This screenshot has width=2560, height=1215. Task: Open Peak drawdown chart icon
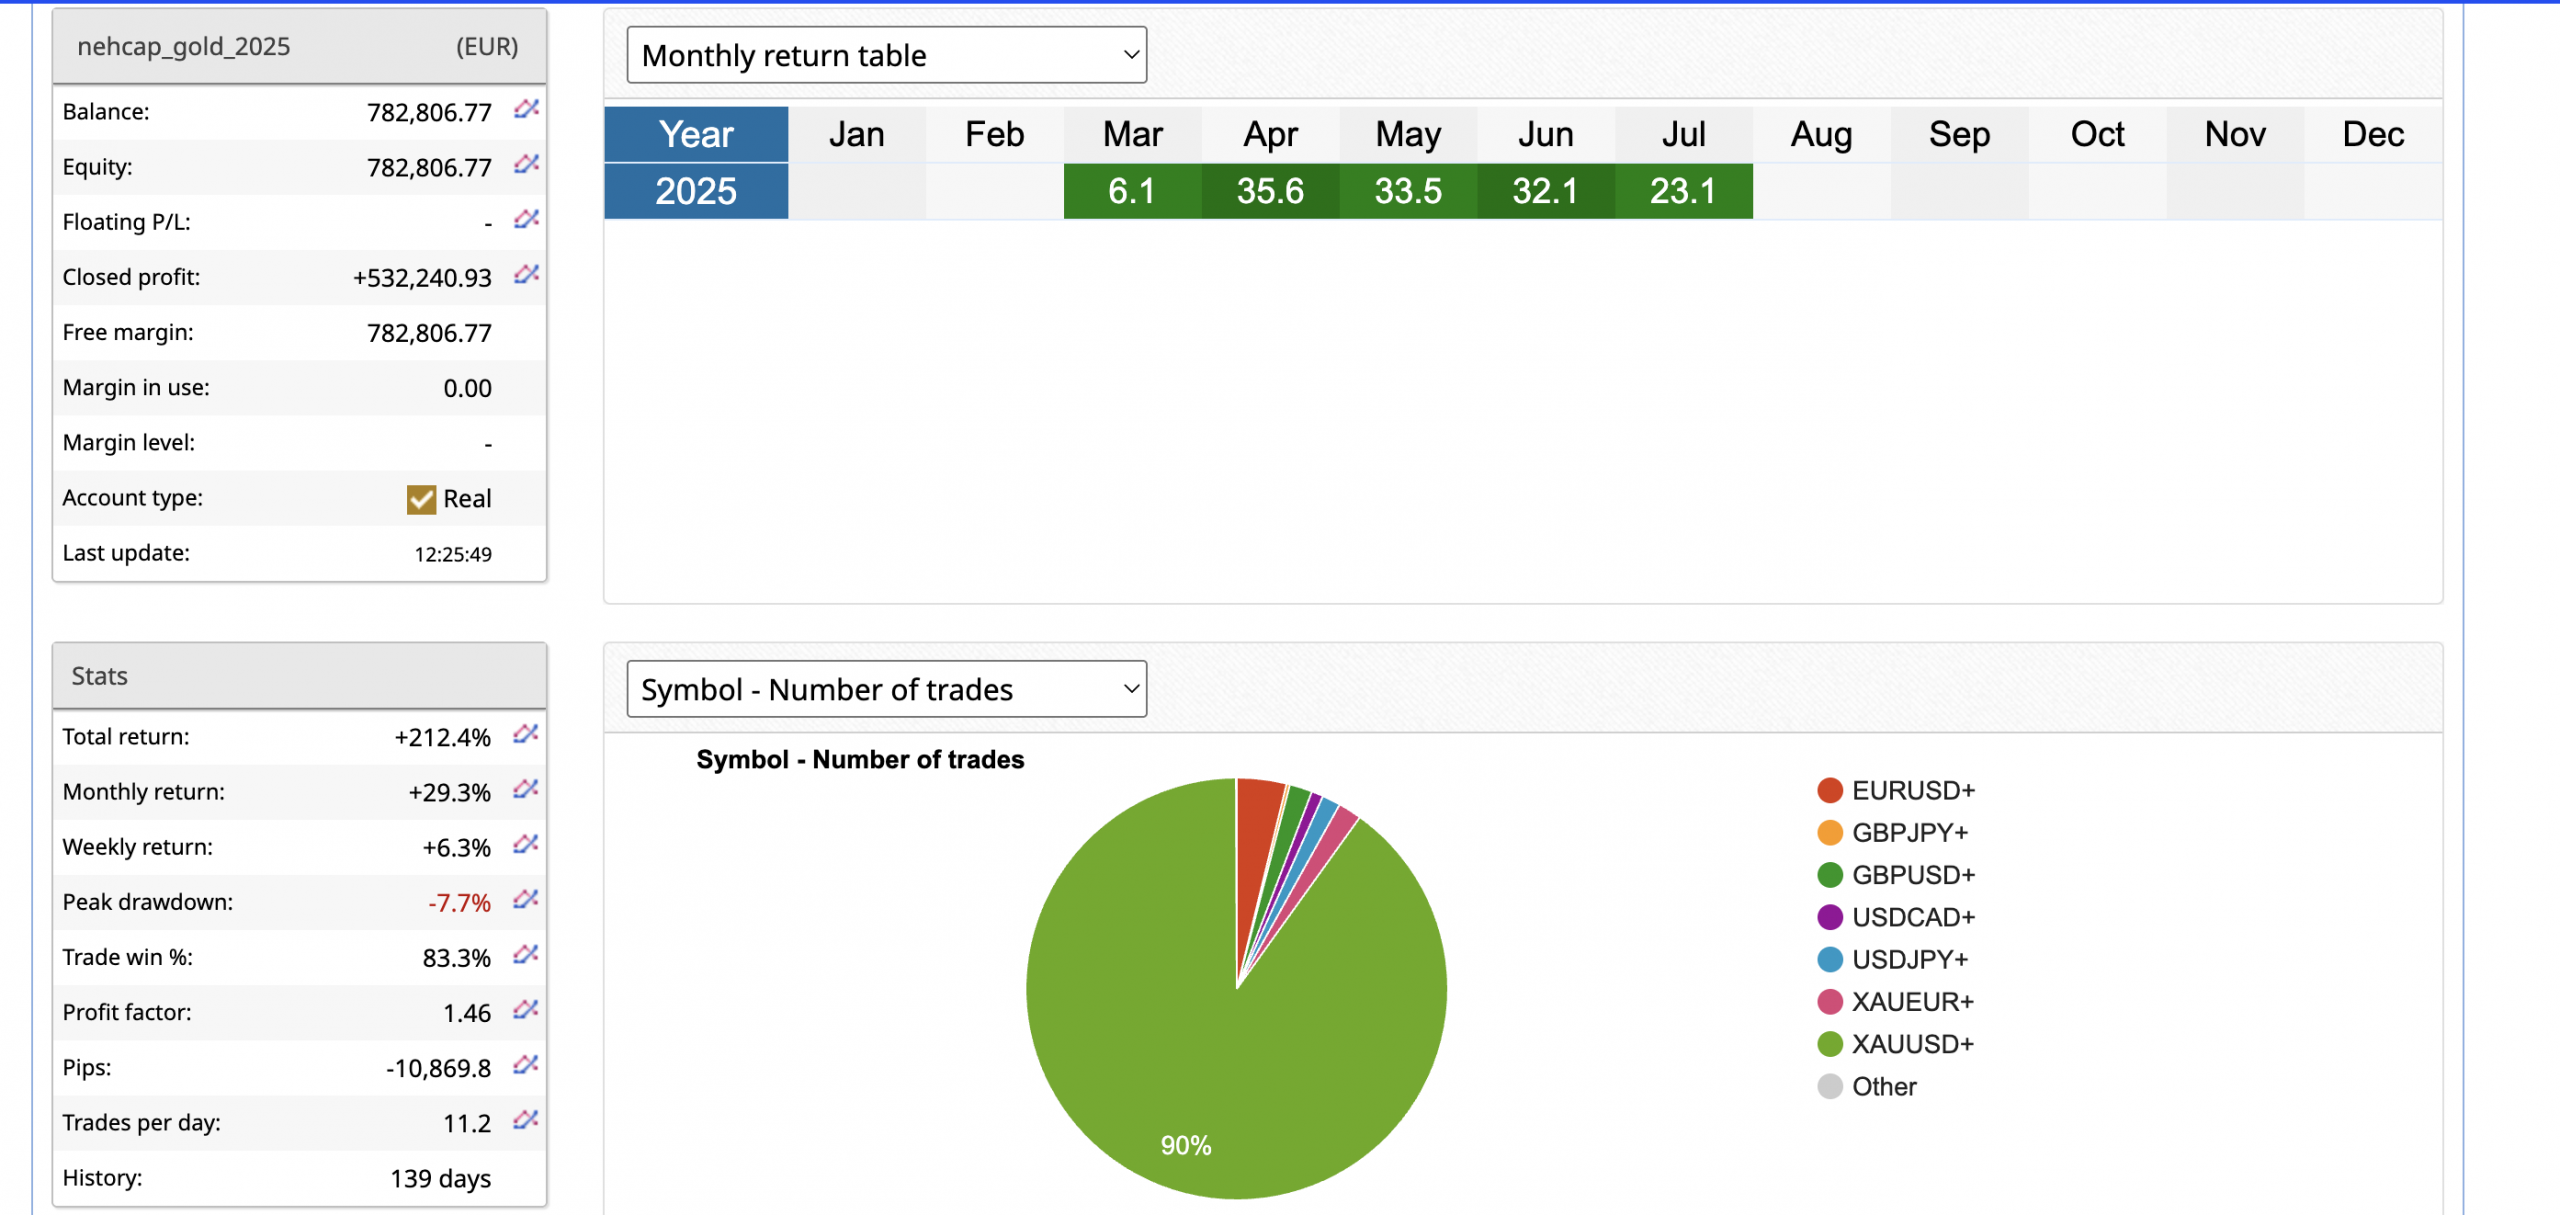coord(526,900)
